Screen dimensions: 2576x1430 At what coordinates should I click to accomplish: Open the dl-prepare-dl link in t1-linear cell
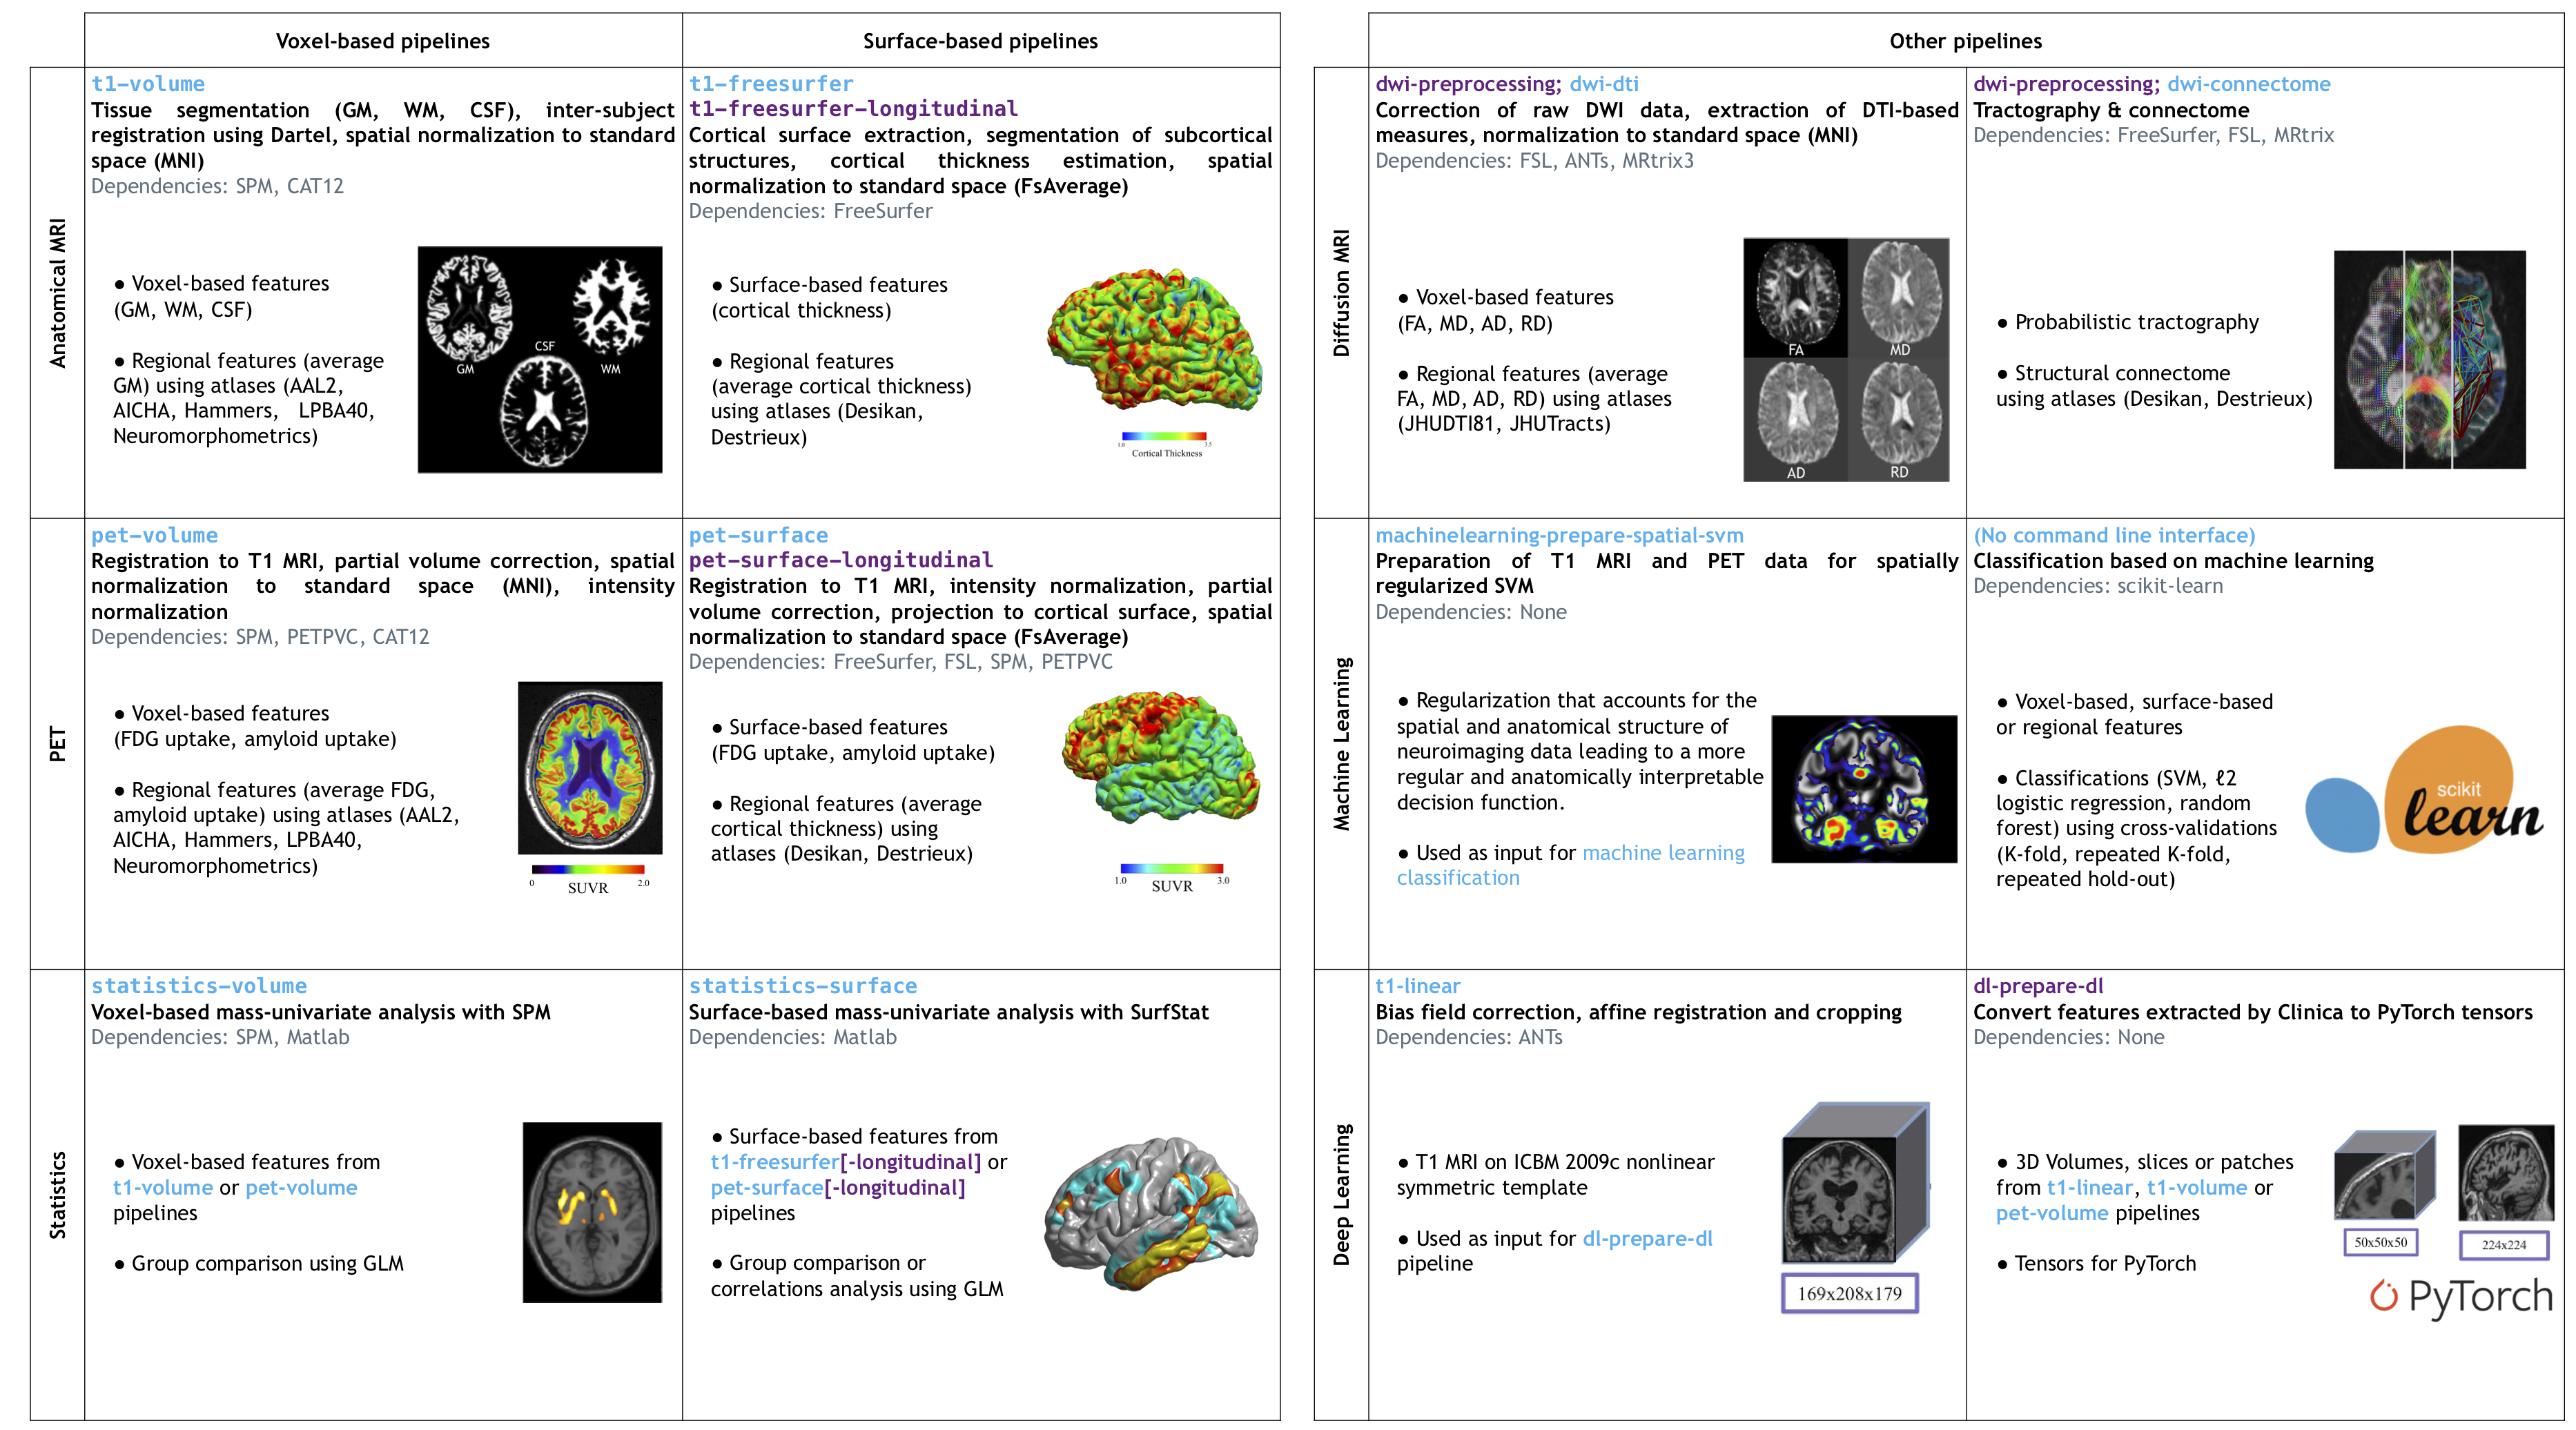click(1647, 1238)
